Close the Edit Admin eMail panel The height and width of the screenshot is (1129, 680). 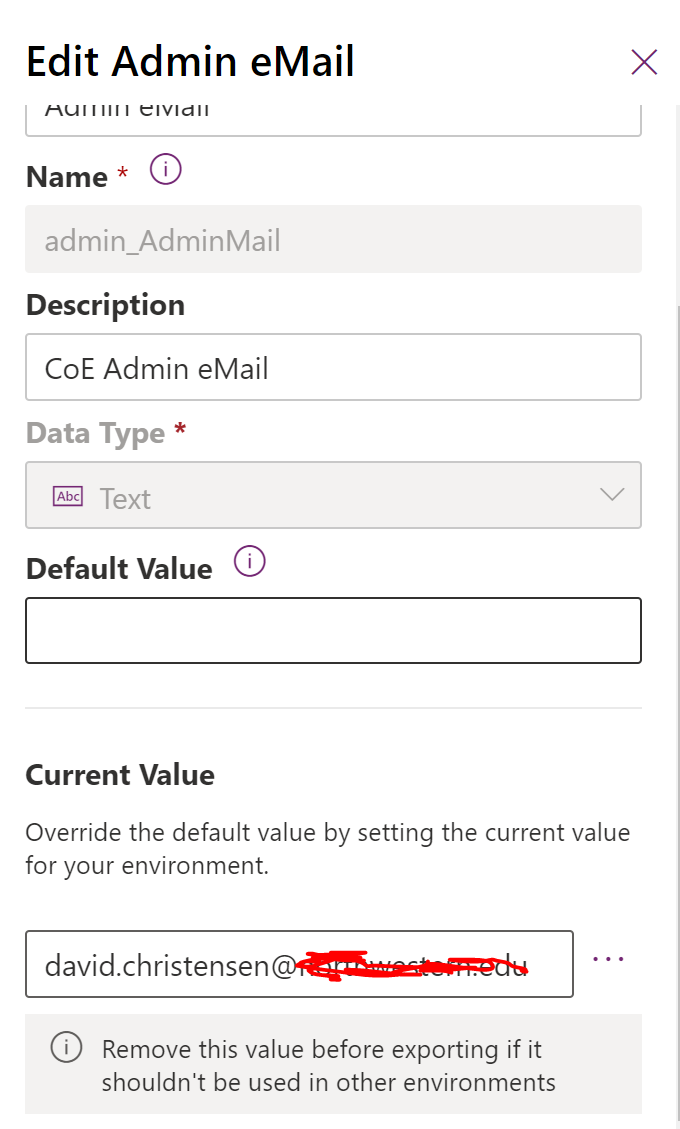coord(644,62)
